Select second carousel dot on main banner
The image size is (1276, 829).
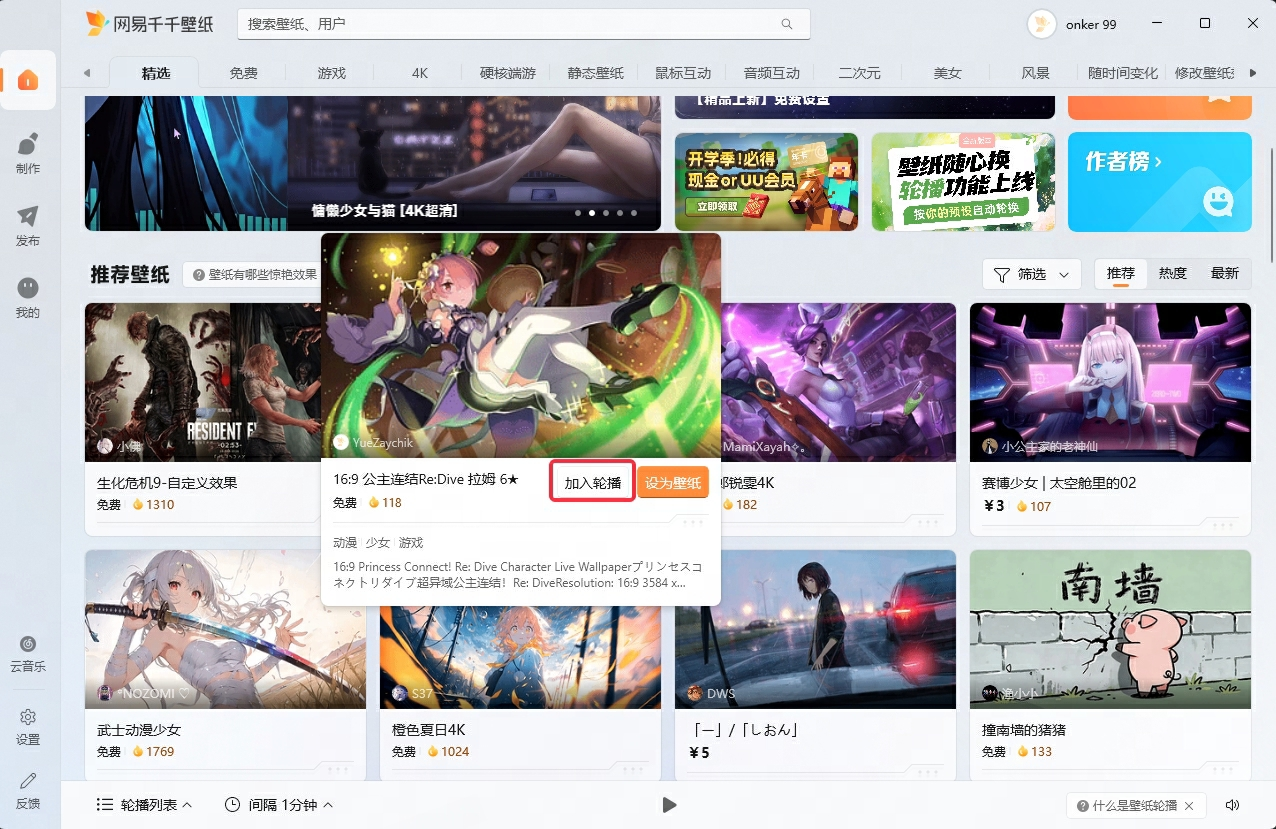pyautogui.click(x=592, y=212)
